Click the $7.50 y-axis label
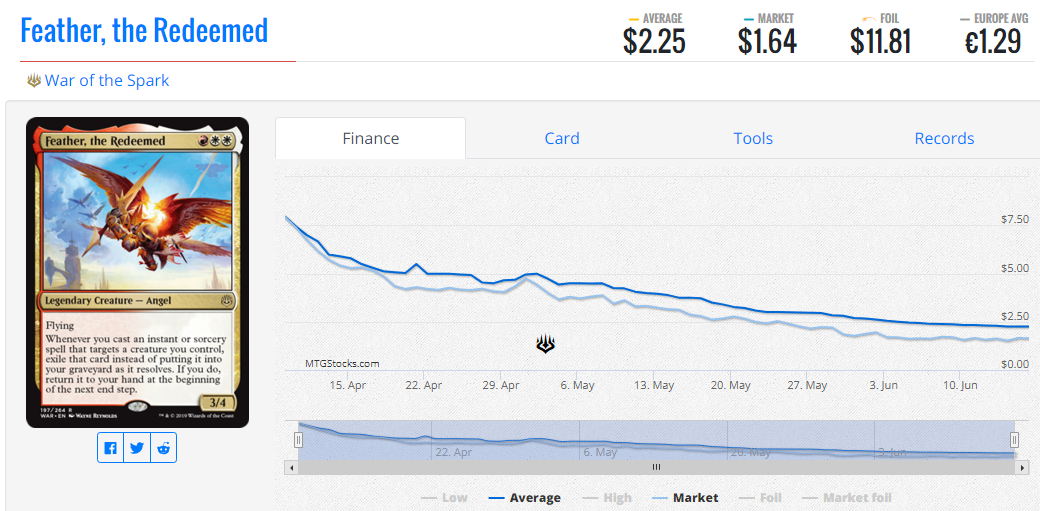 click(1015, 220)
